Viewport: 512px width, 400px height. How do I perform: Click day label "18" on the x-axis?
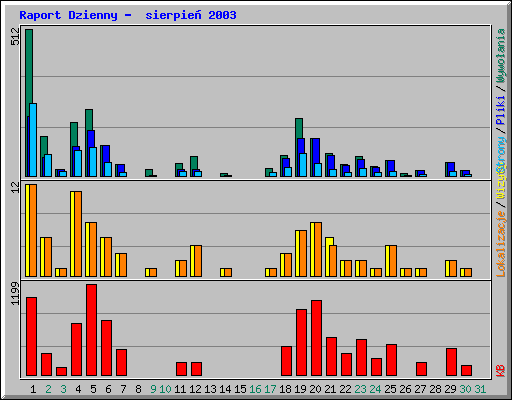(285, 389)
